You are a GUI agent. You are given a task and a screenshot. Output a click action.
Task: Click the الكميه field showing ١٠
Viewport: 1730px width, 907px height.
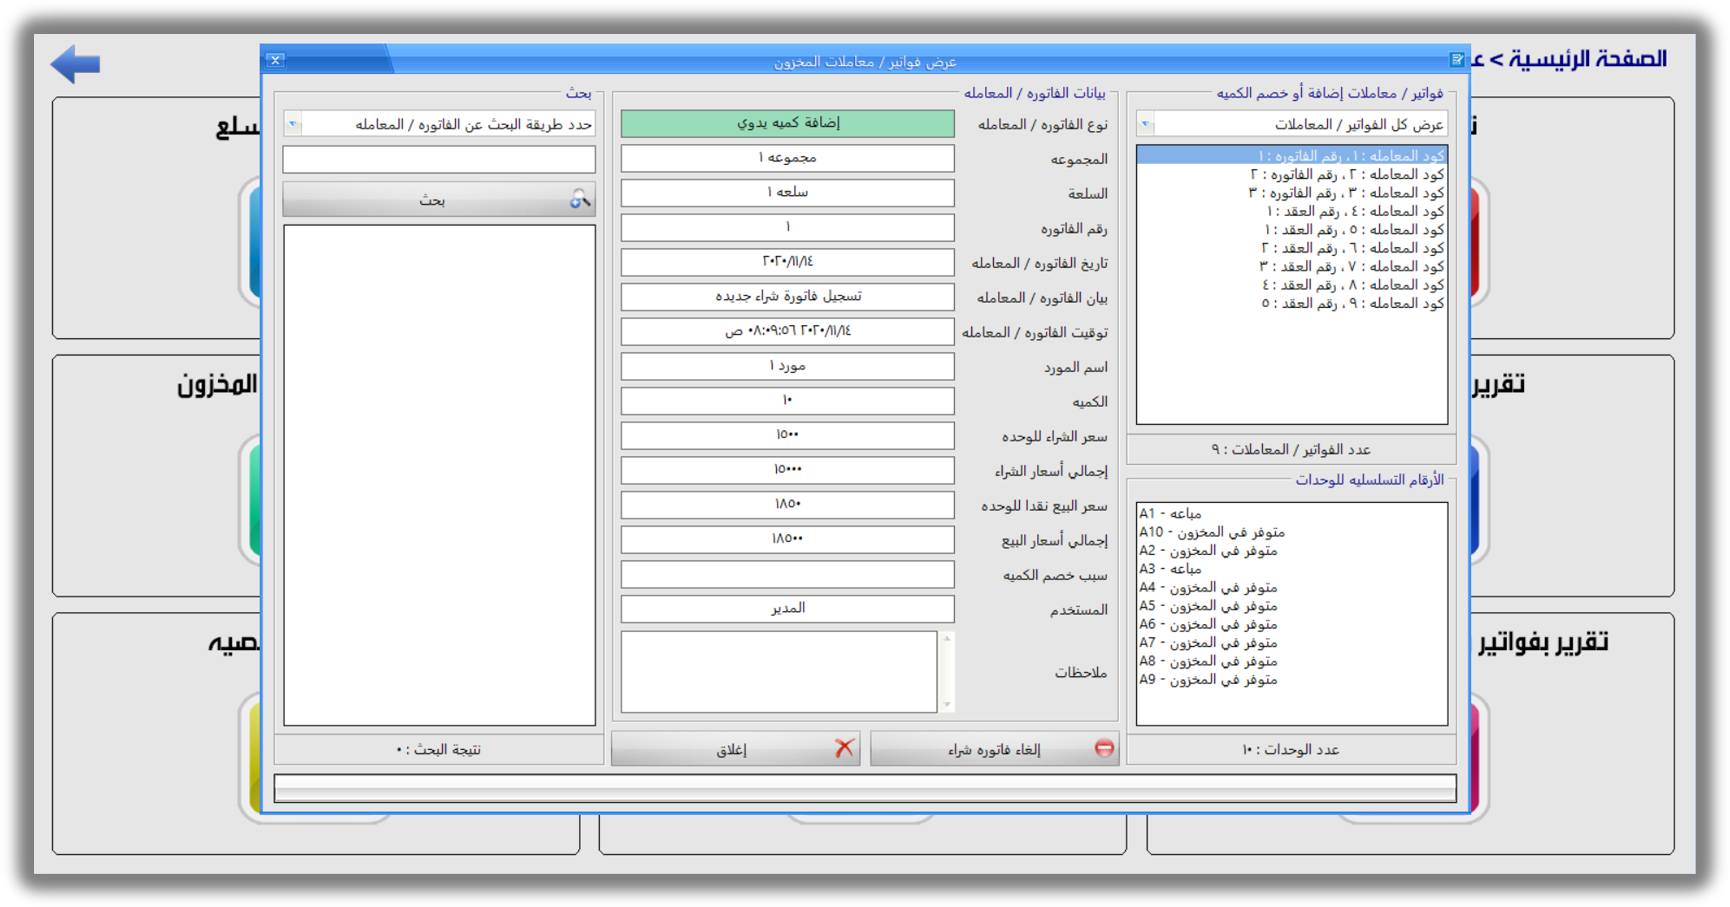point(788,400)
